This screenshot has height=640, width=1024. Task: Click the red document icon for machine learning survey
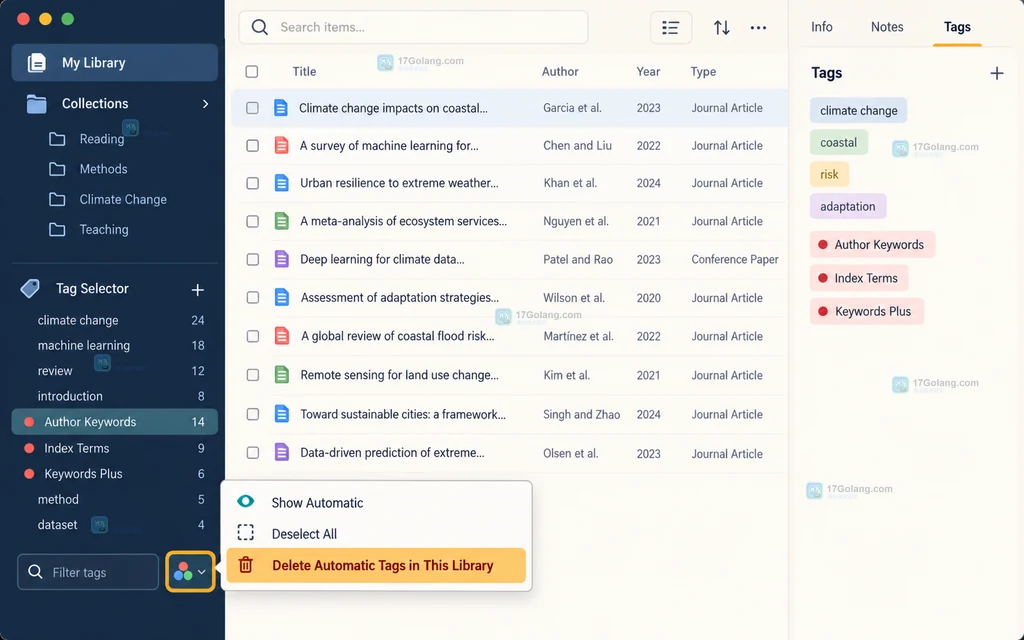point(281,146)
